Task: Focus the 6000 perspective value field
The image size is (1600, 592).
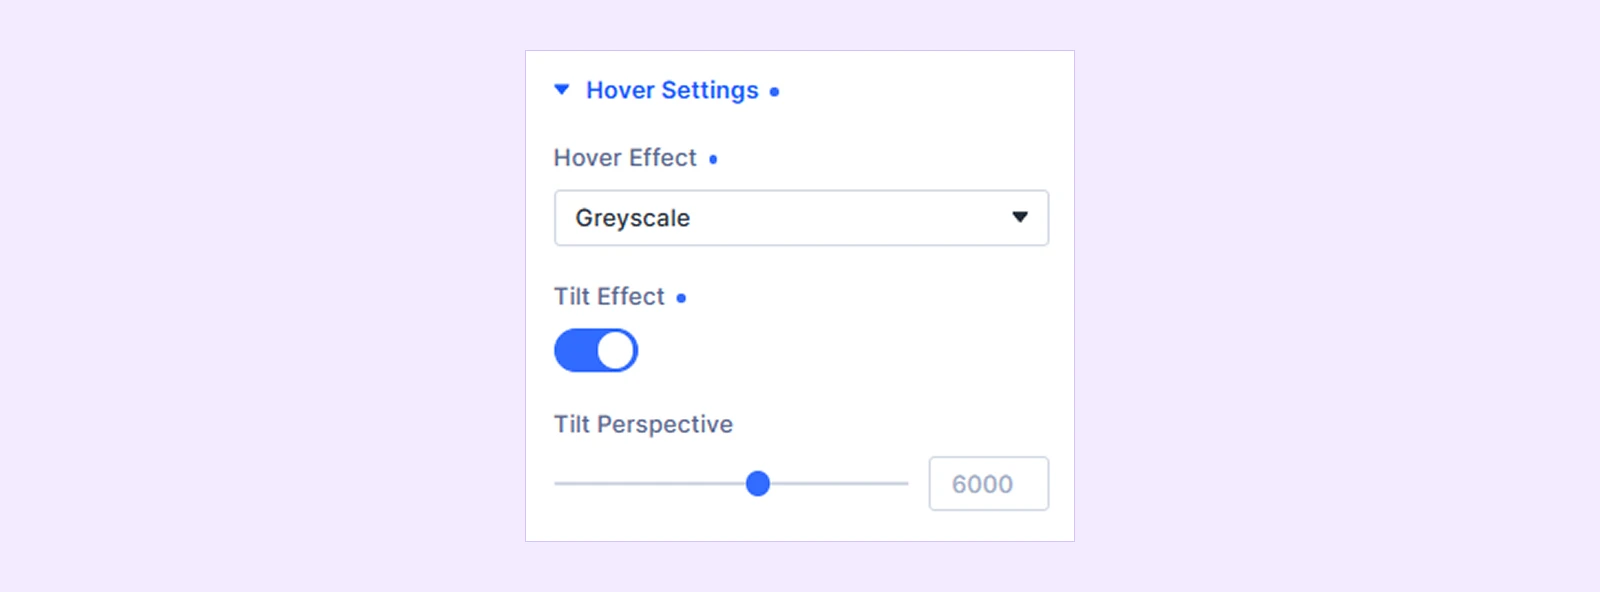Action: [989, 484]
